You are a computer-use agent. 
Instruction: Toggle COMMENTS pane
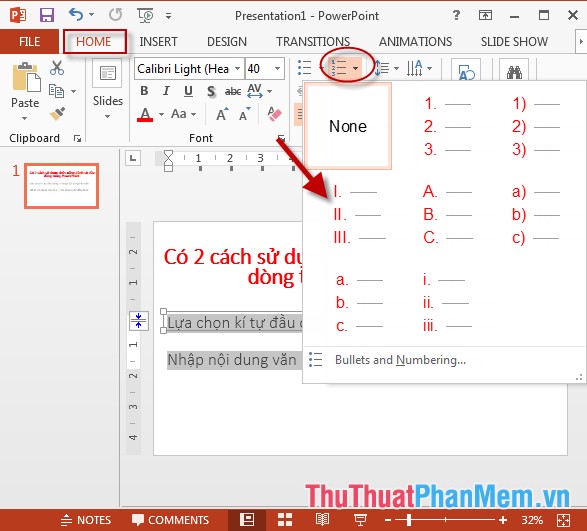click(x=170, y=520)
